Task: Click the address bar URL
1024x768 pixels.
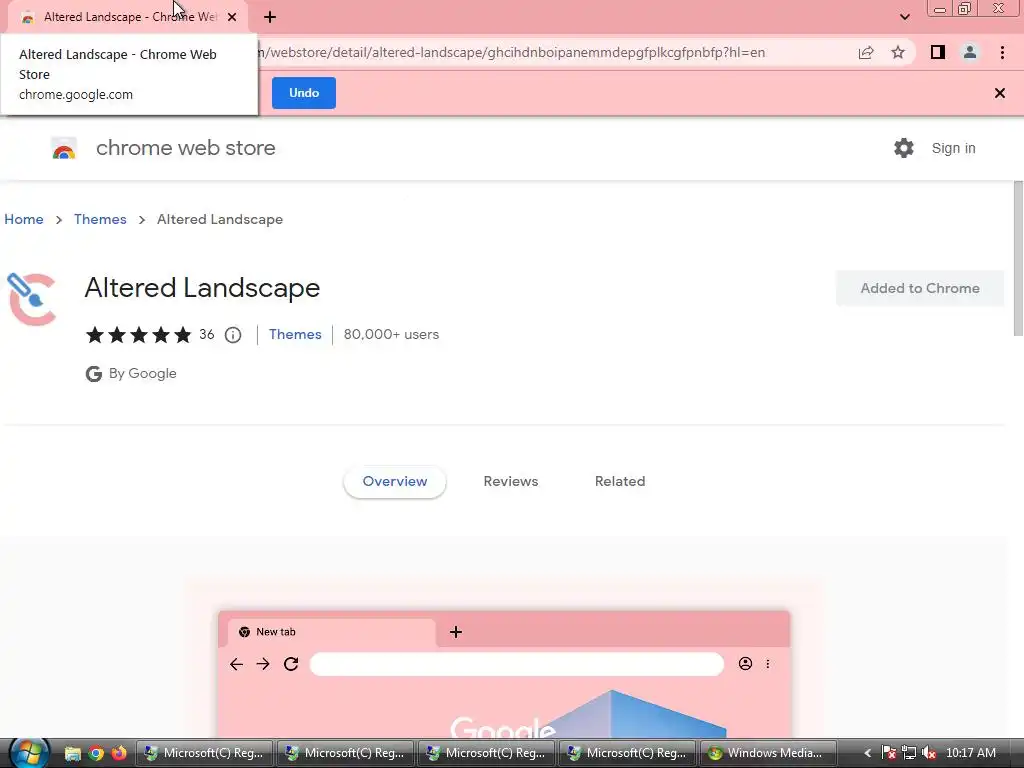Action: click(511, 52)
